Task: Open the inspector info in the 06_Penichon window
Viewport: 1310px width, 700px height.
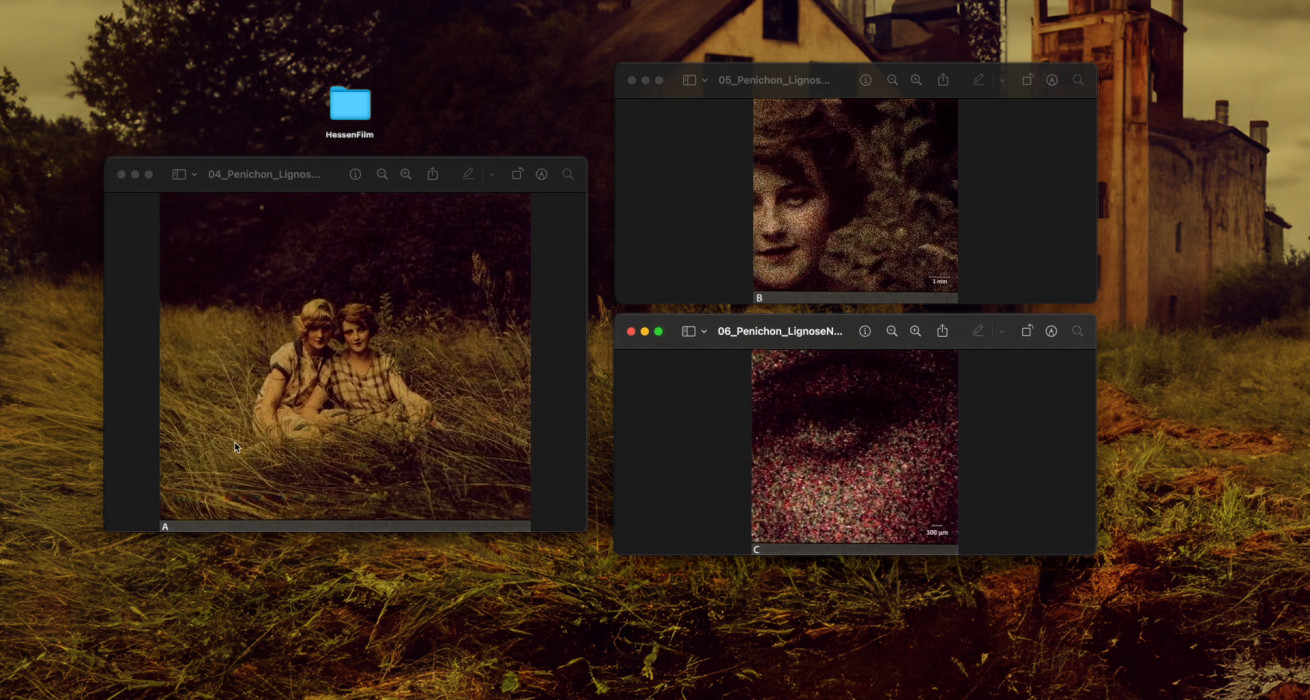Action: (x=865, y=331)
